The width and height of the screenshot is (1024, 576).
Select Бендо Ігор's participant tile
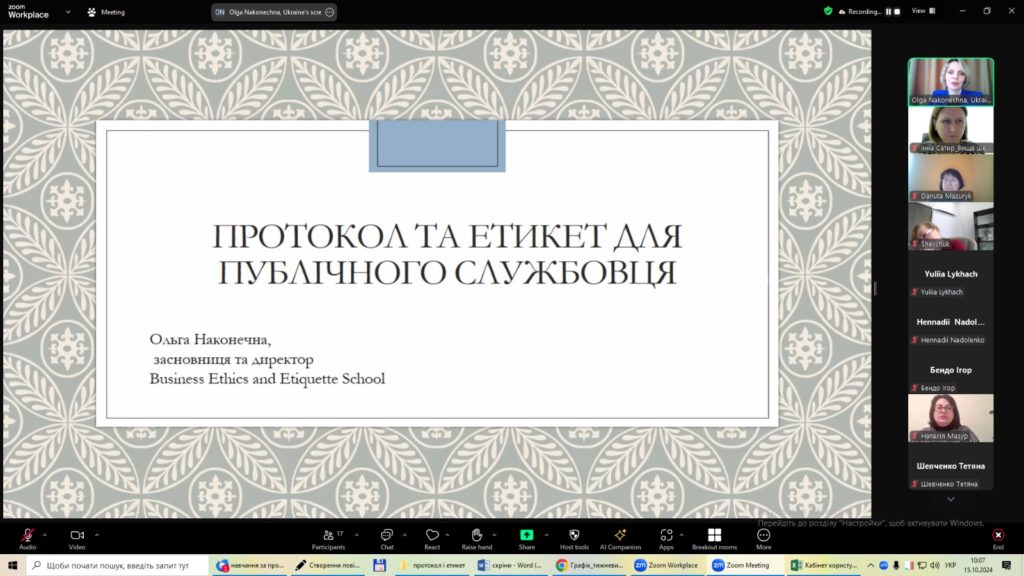951,370
